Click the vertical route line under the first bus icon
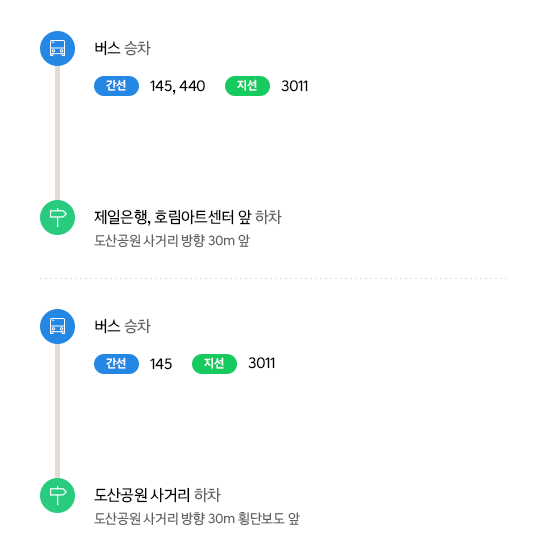The height and width of the screenshot is (556, 548). 57,133
